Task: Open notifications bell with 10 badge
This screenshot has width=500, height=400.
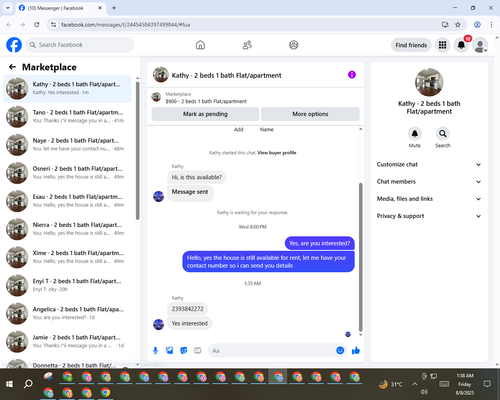Action: click(x=461, y=45)
